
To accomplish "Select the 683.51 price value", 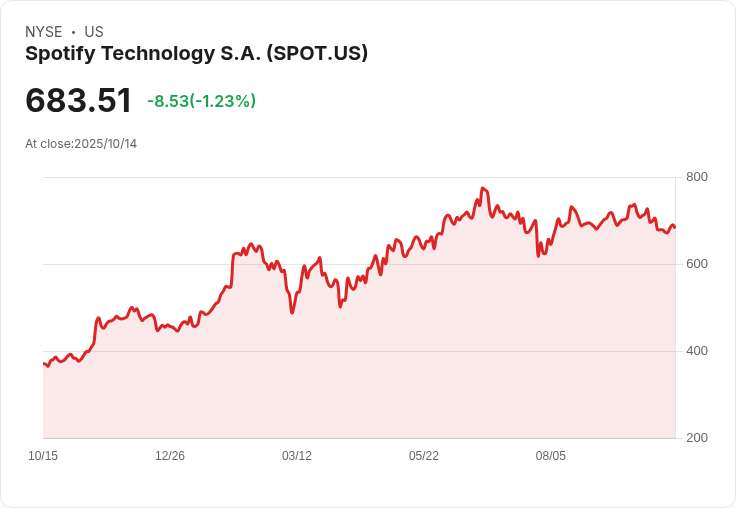I will pos(78,100).
